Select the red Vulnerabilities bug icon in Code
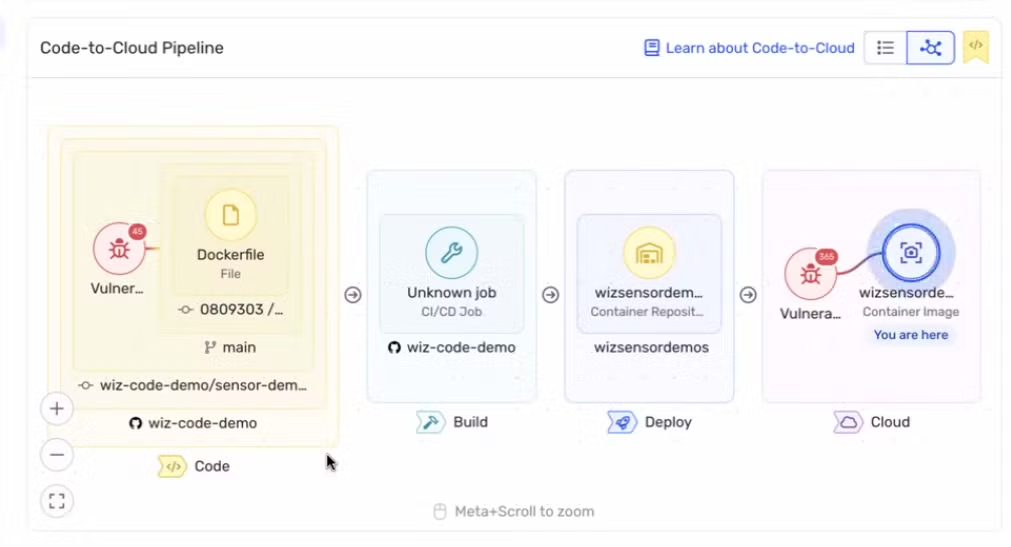1011x547 pixels. click(x=119, y=249)
